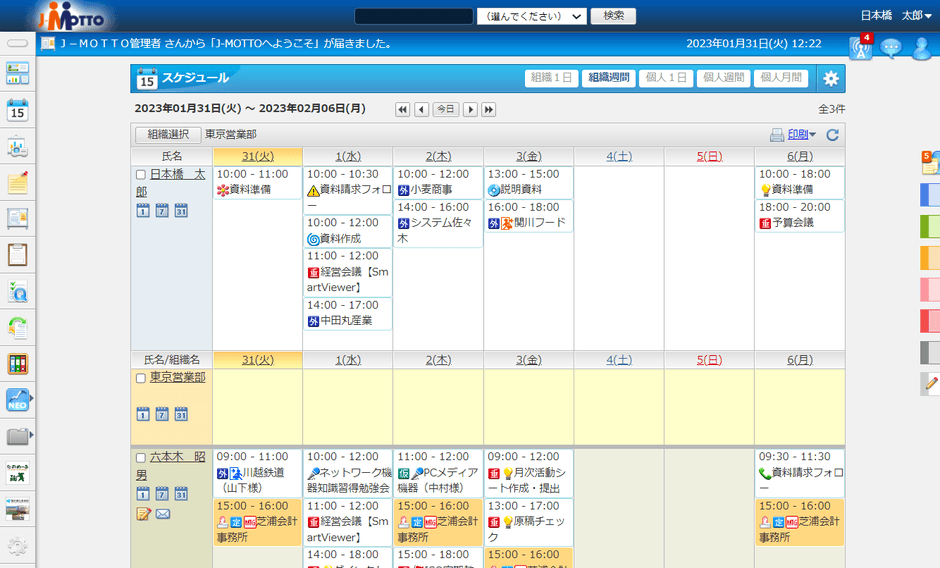The height and width of the screenshot is (568, 940).
Task: Open the NEO chart icon in sidebar
Action: [18, 400]
